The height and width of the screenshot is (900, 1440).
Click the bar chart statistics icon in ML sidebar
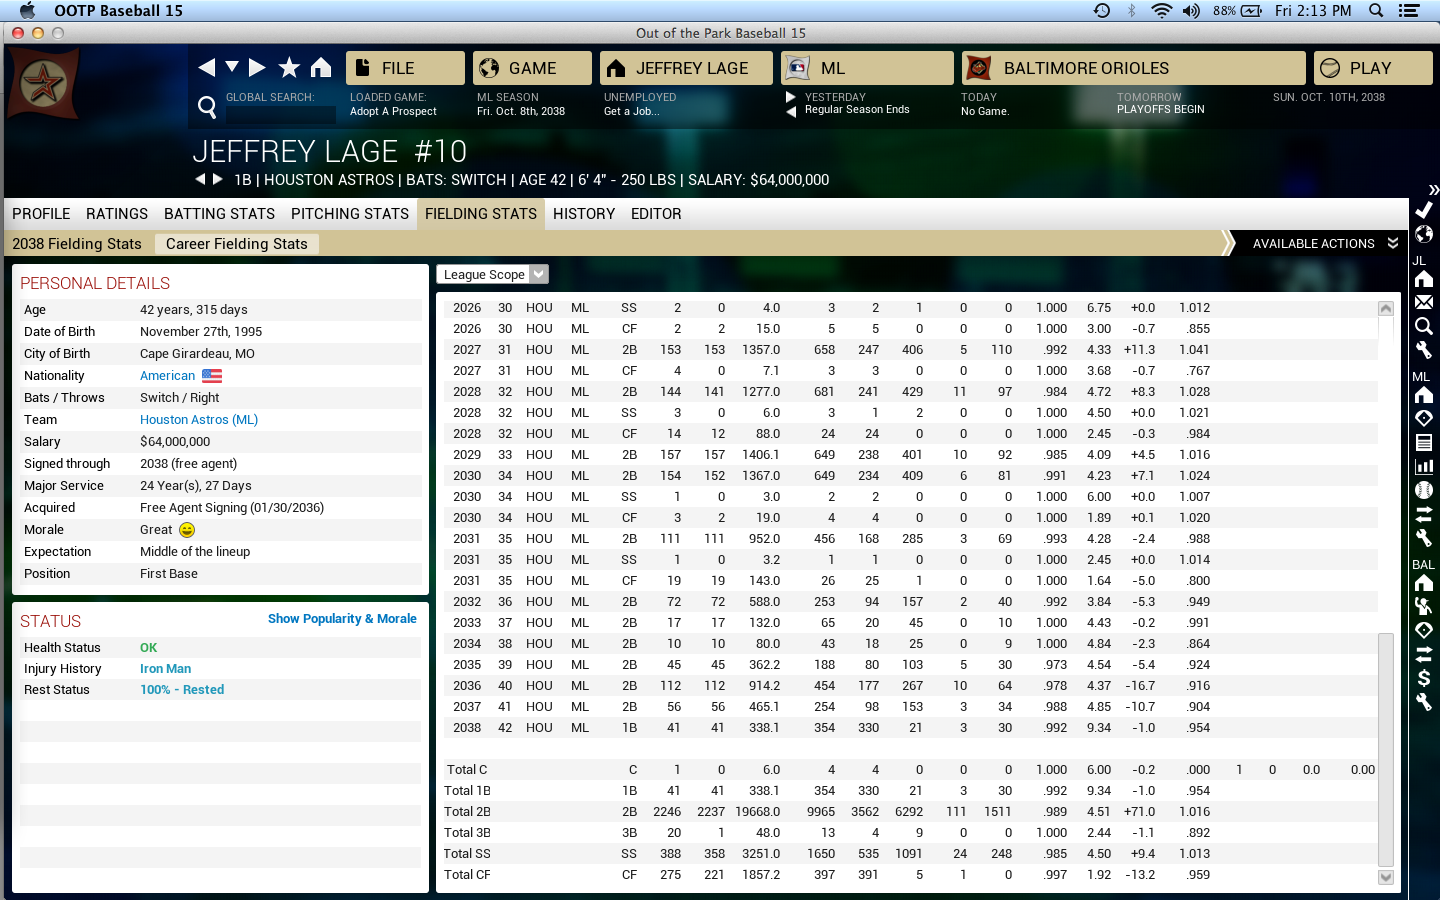[x=1424, y=466]
